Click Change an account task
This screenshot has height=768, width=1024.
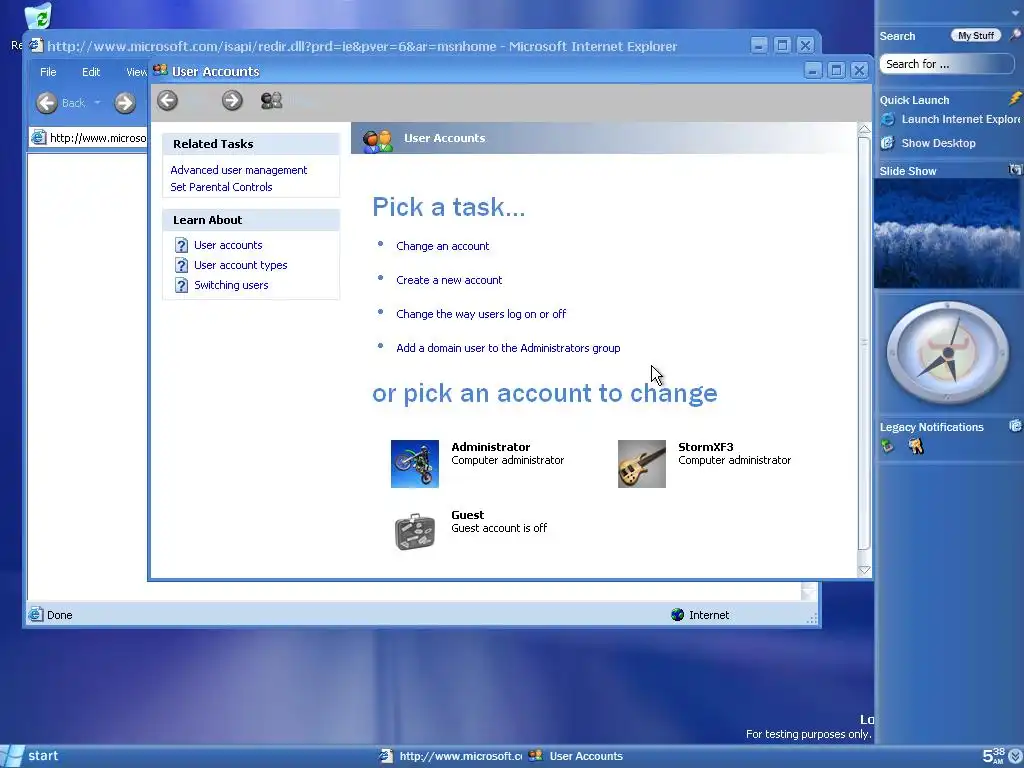(x=442, y=246)
